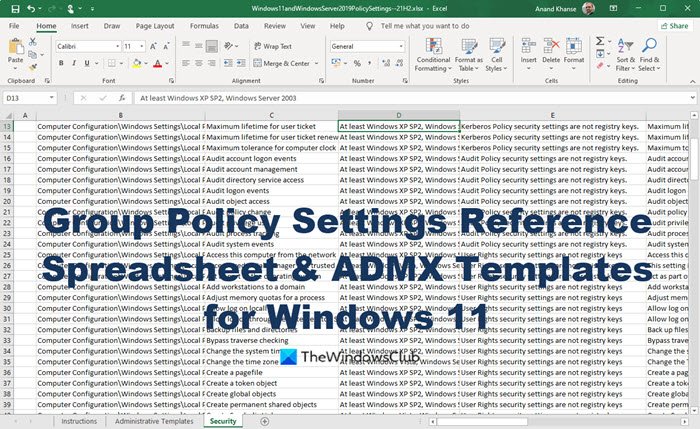
Task: Click the Name Box showing D13
Action: pos(29,98)
